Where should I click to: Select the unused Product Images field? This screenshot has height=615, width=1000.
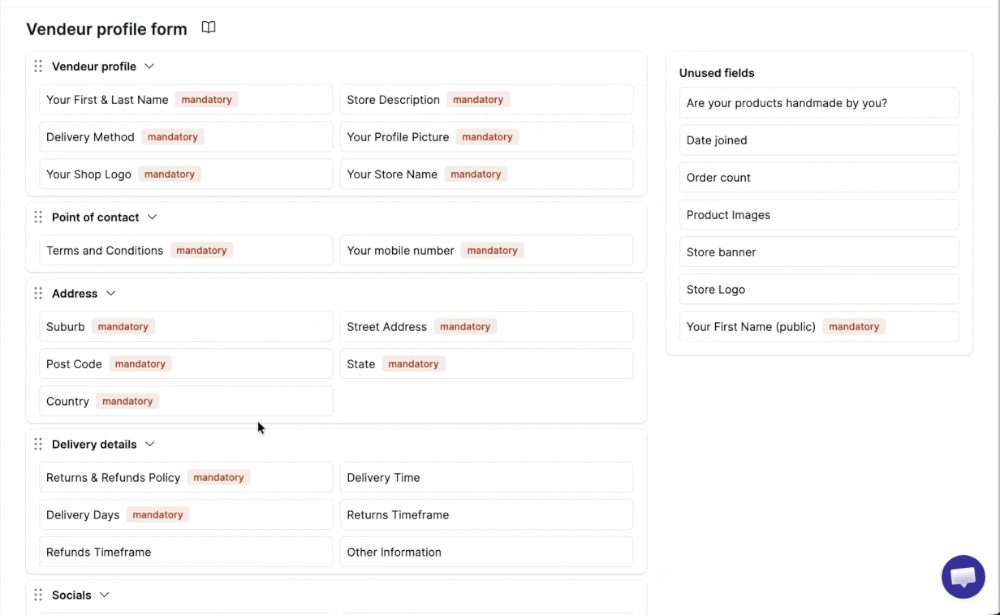(819, 215)
